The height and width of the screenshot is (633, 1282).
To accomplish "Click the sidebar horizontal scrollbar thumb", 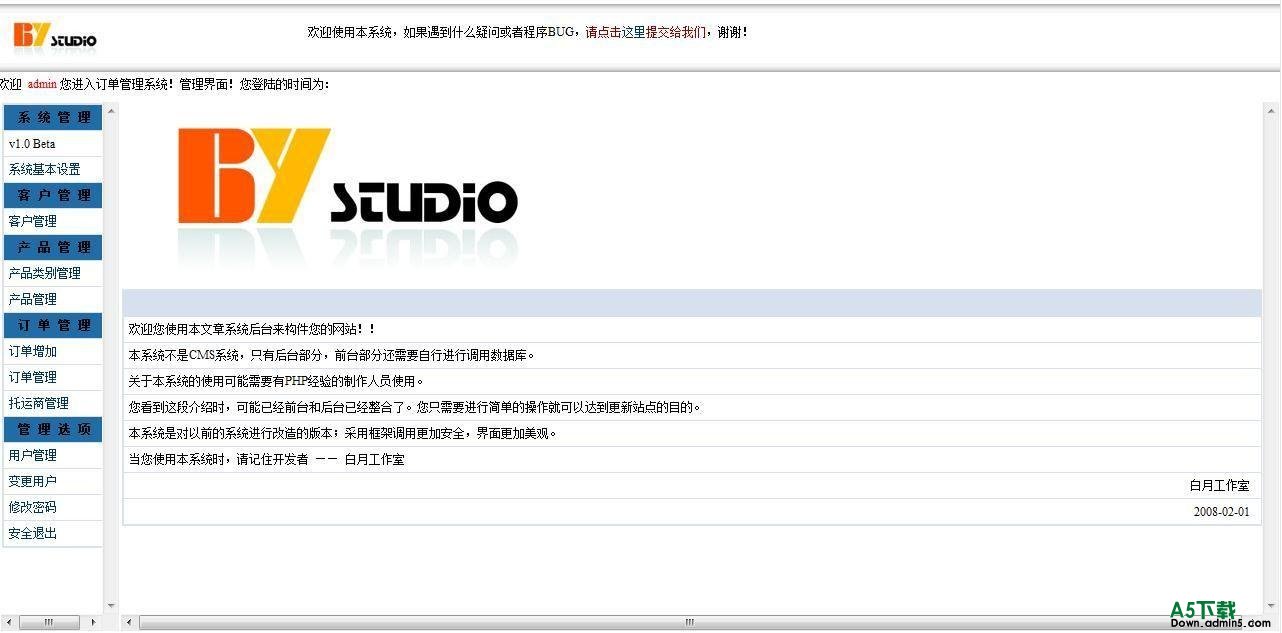I will click(x=49, y=622).
